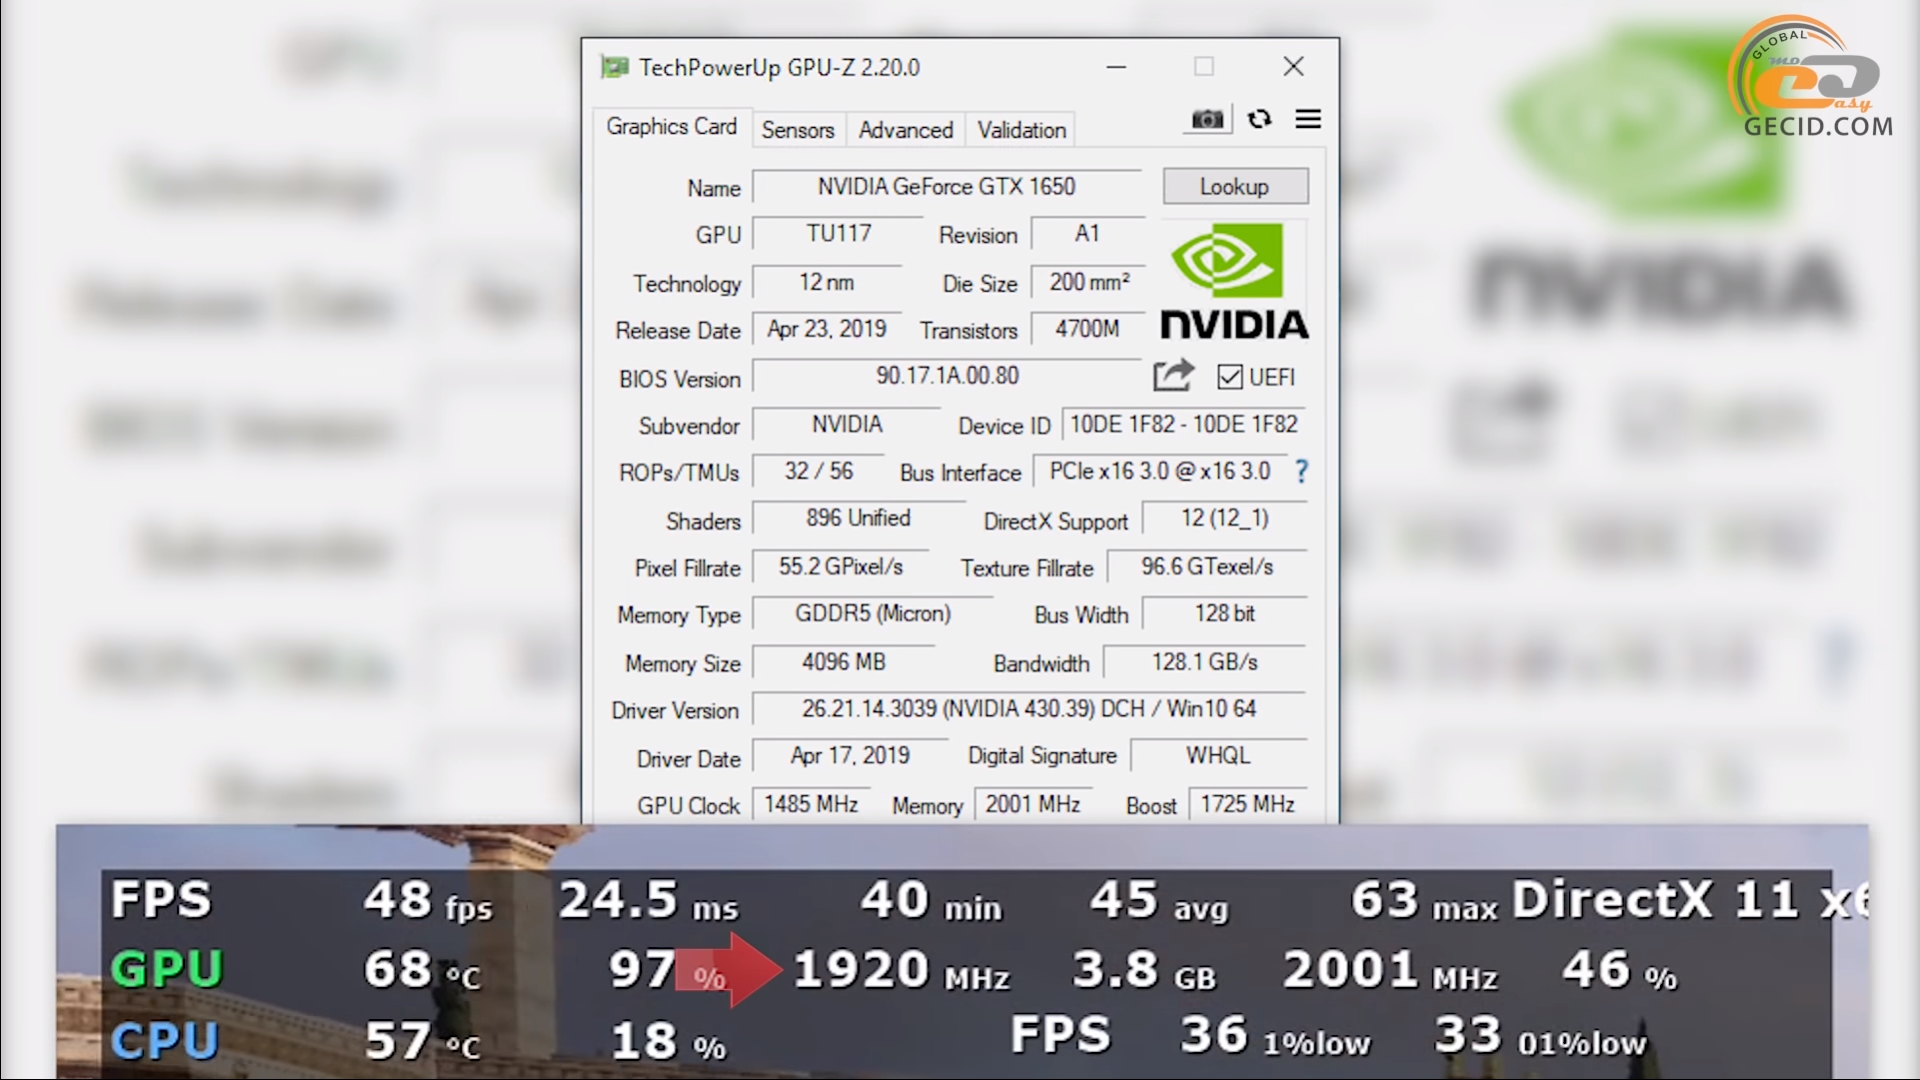1920x1080 pixels.
Task: Click the BIOS Version field 90.17.1A.00.80
Action: pyautogui.click(x=947, y=376)
